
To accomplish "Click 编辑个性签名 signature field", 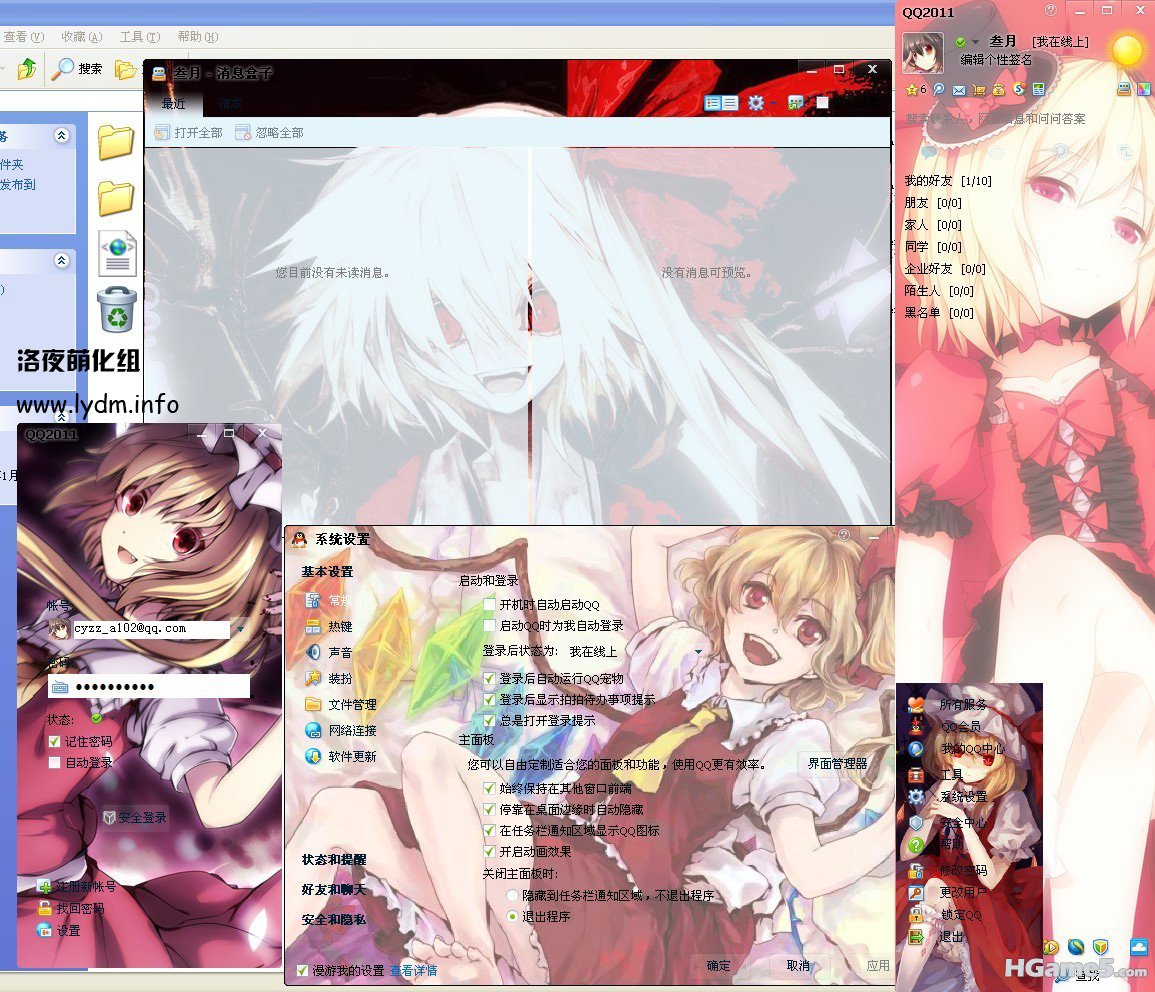I will coord(996,60).
